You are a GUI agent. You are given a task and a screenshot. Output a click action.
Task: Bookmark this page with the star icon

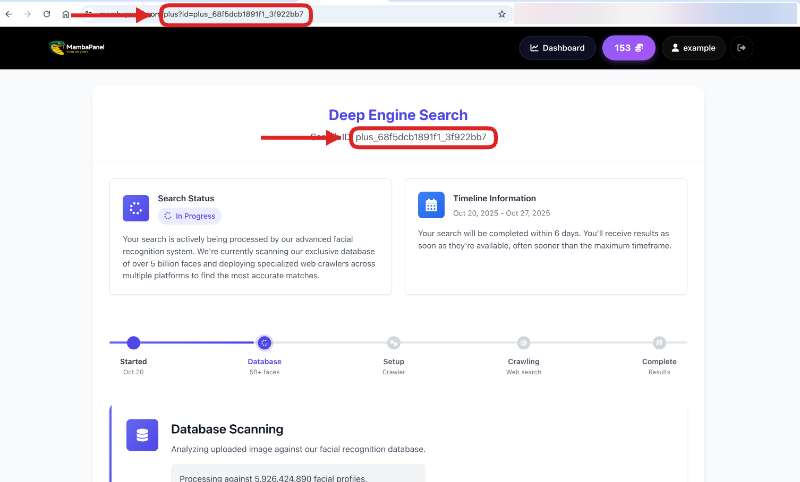coord(502,14)
